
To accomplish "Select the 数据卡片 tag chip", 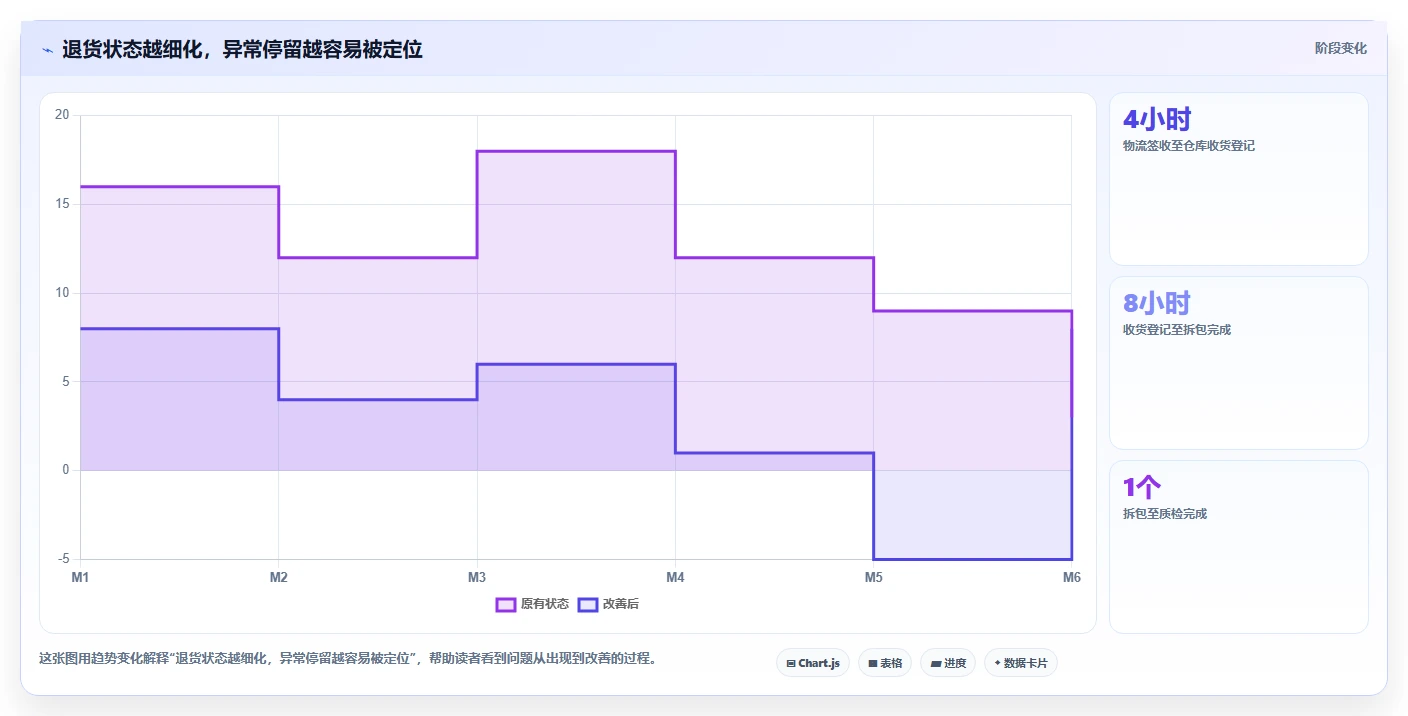I will coord(1021,663).
